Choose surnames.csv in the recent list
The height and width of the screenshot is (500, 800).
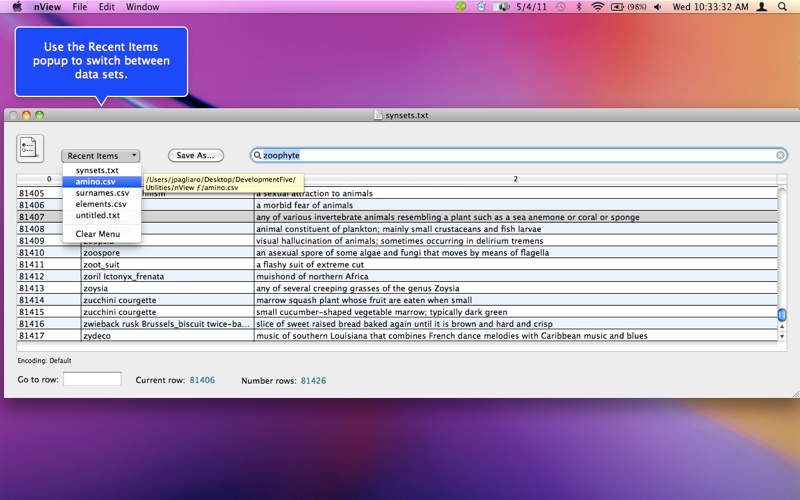(102, 193)
